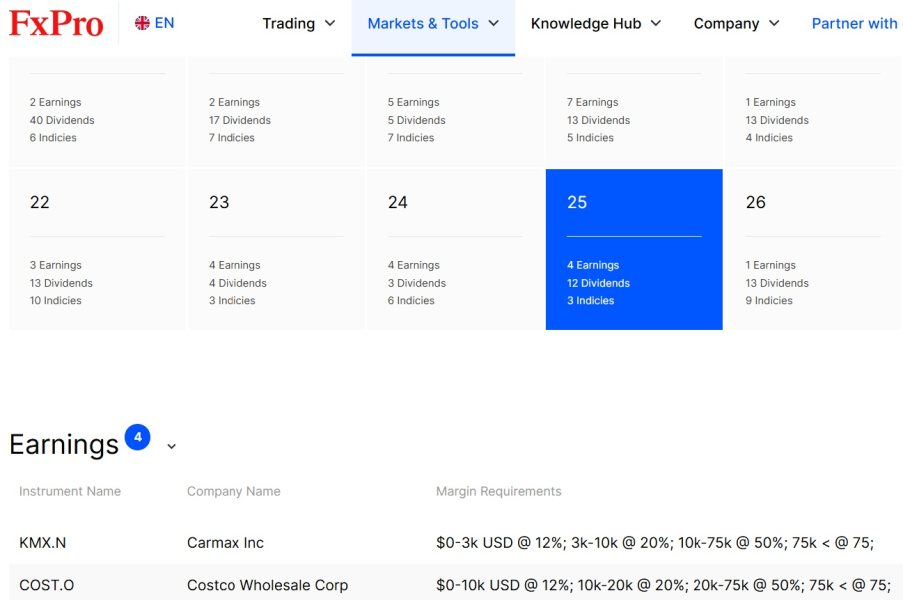The image size is (903, 600).
Task: Click the KMX.N instrument cell
Action: [43, 543]
